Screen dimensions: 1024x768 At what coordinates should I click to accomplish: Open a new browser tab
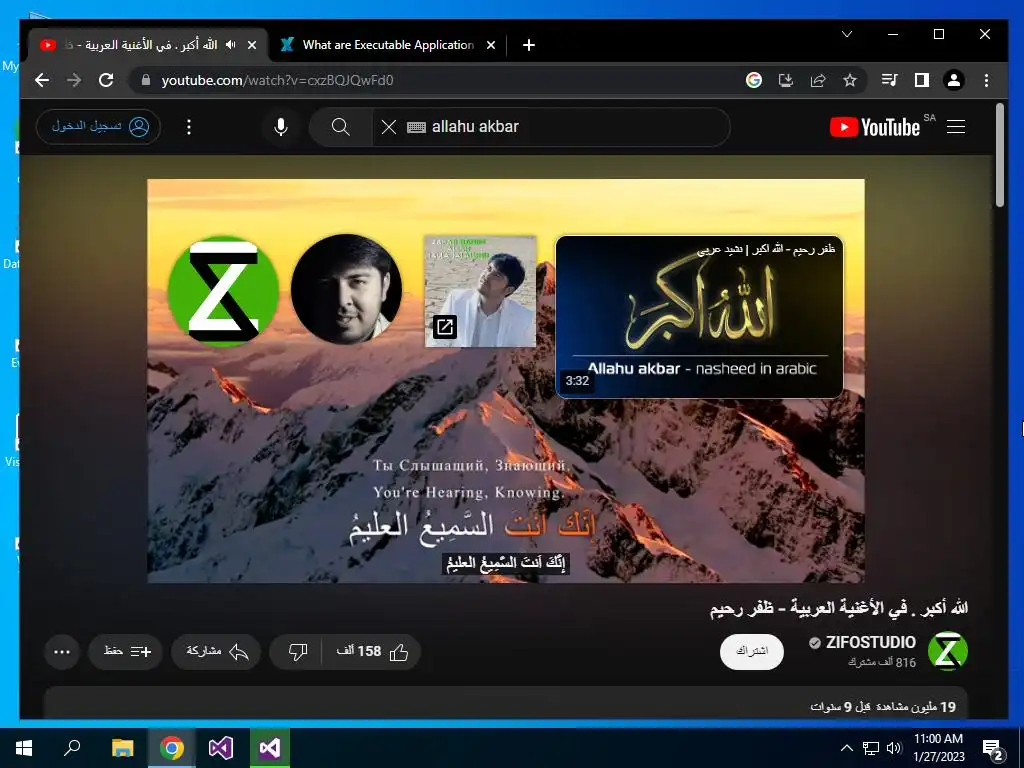click(529, 45)
